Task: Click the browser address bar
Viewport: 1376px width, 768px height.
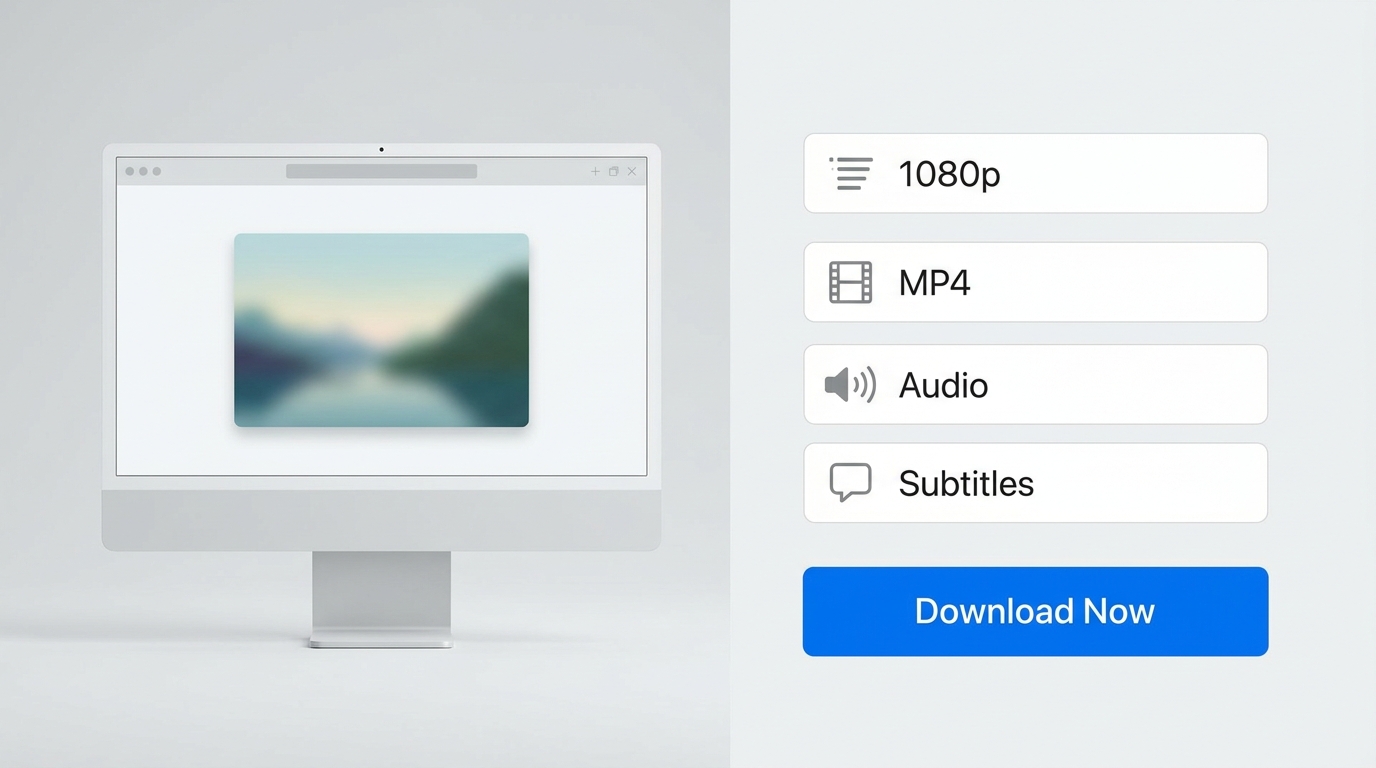Action: 381,171
